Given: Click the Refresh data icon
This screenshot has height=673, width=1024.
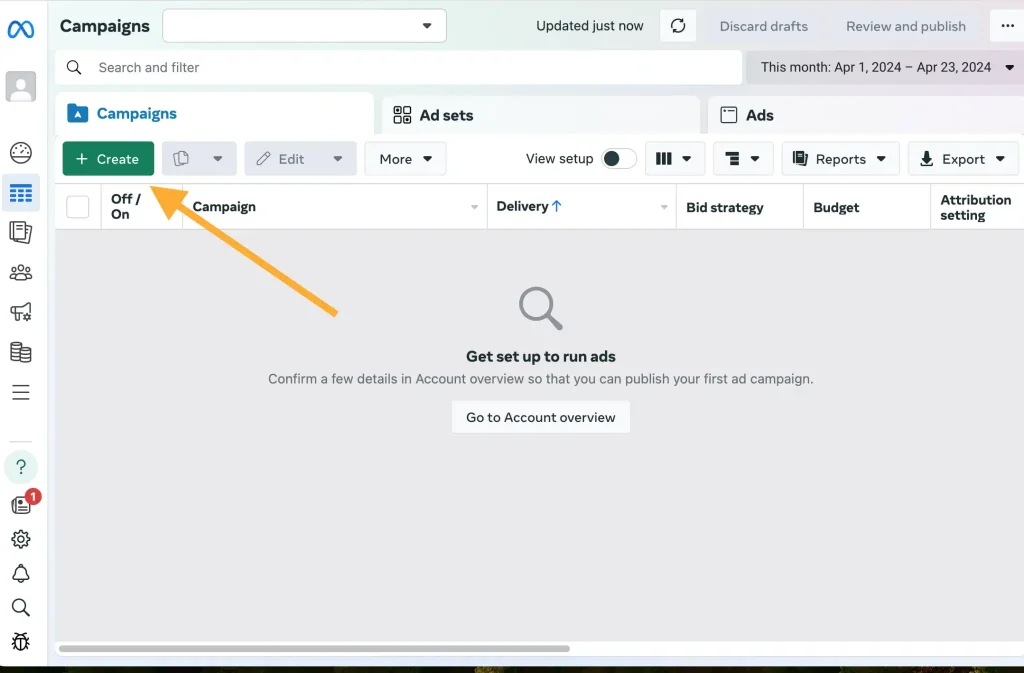Looking at the screenshot, I should tap(678, 26).
